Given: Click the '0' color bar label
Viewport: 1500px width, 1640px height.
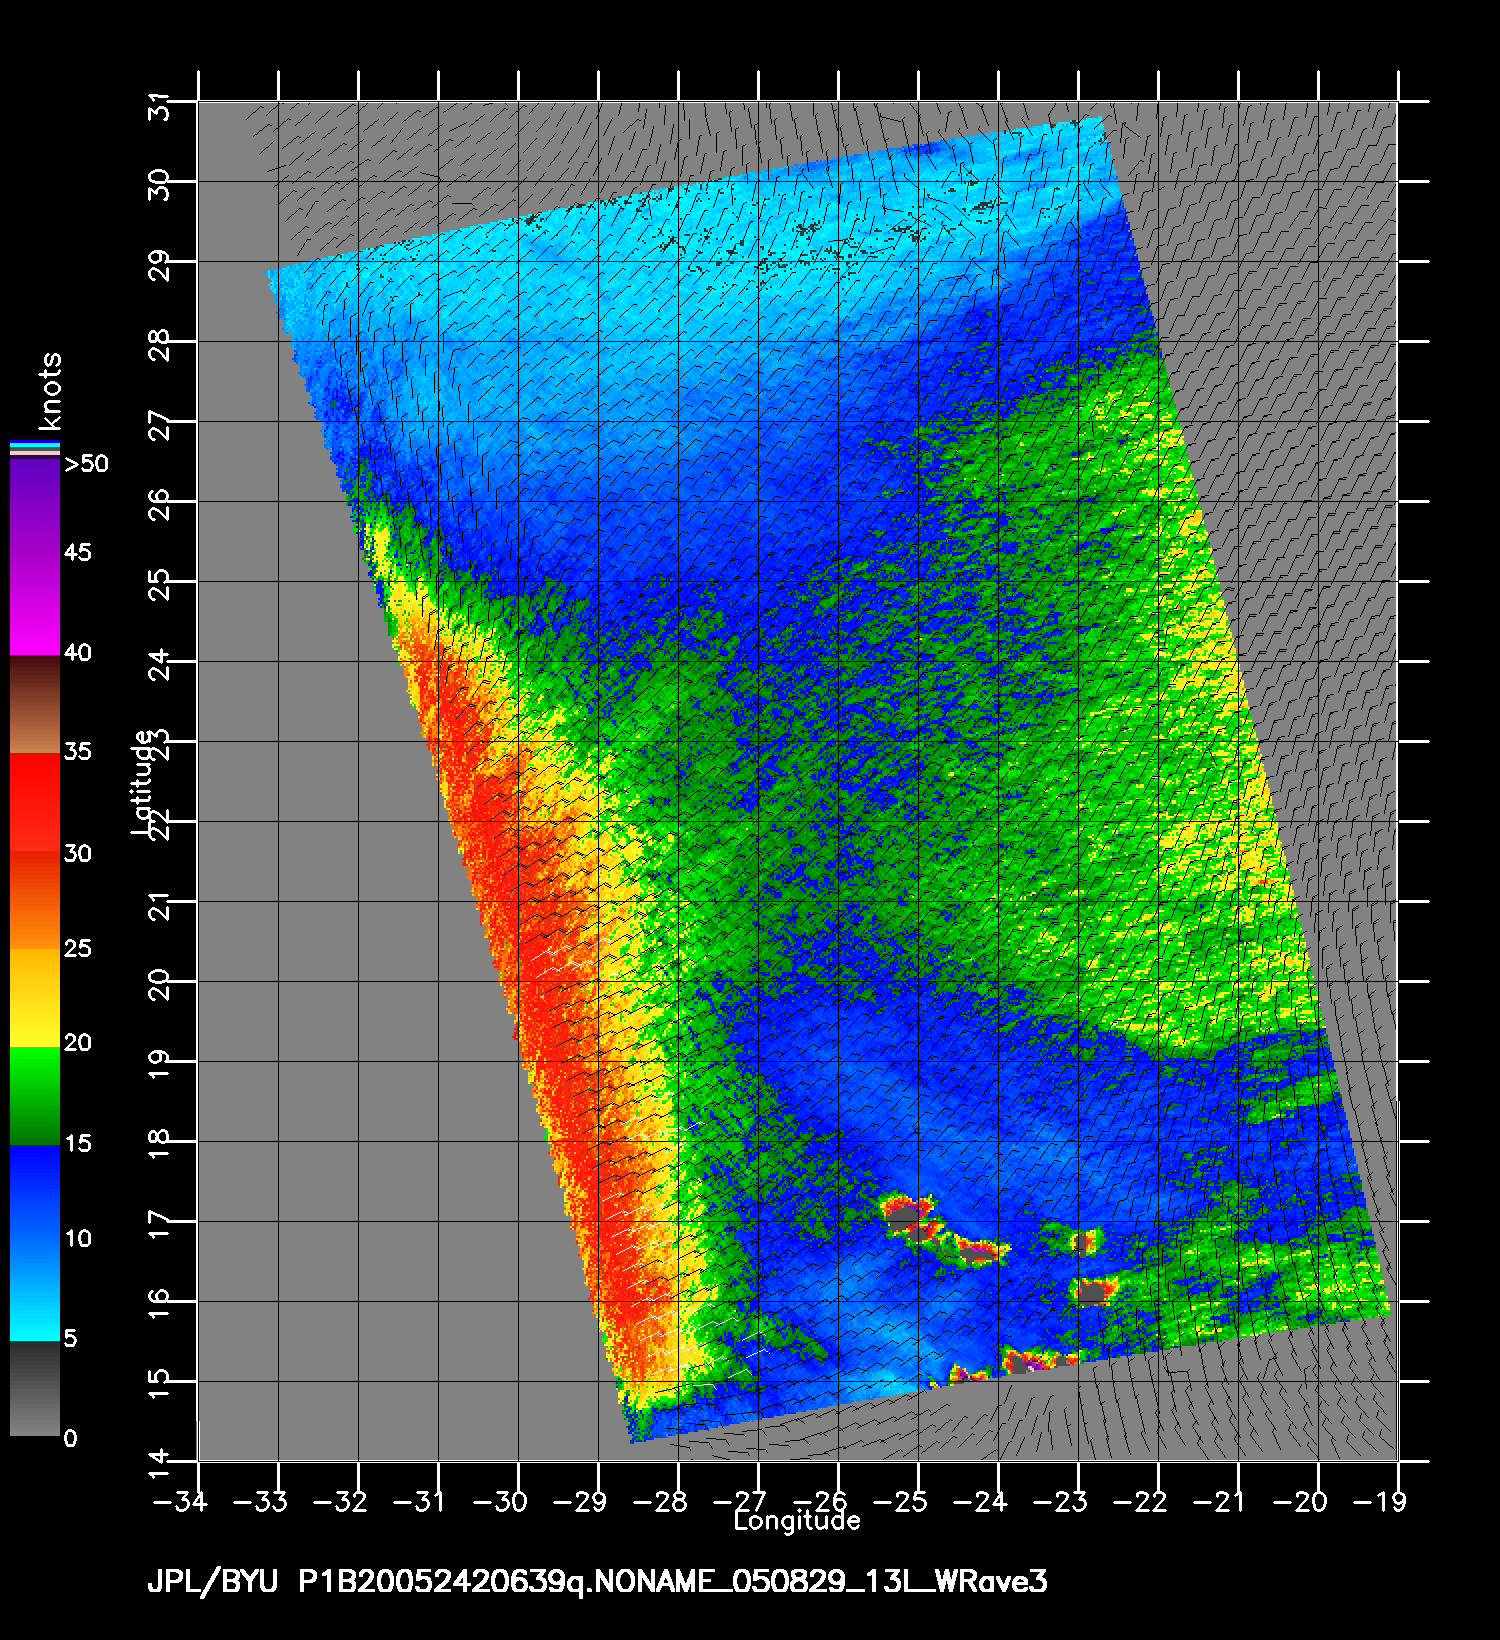Looking at the screenshot, I should pos(70,1439).
